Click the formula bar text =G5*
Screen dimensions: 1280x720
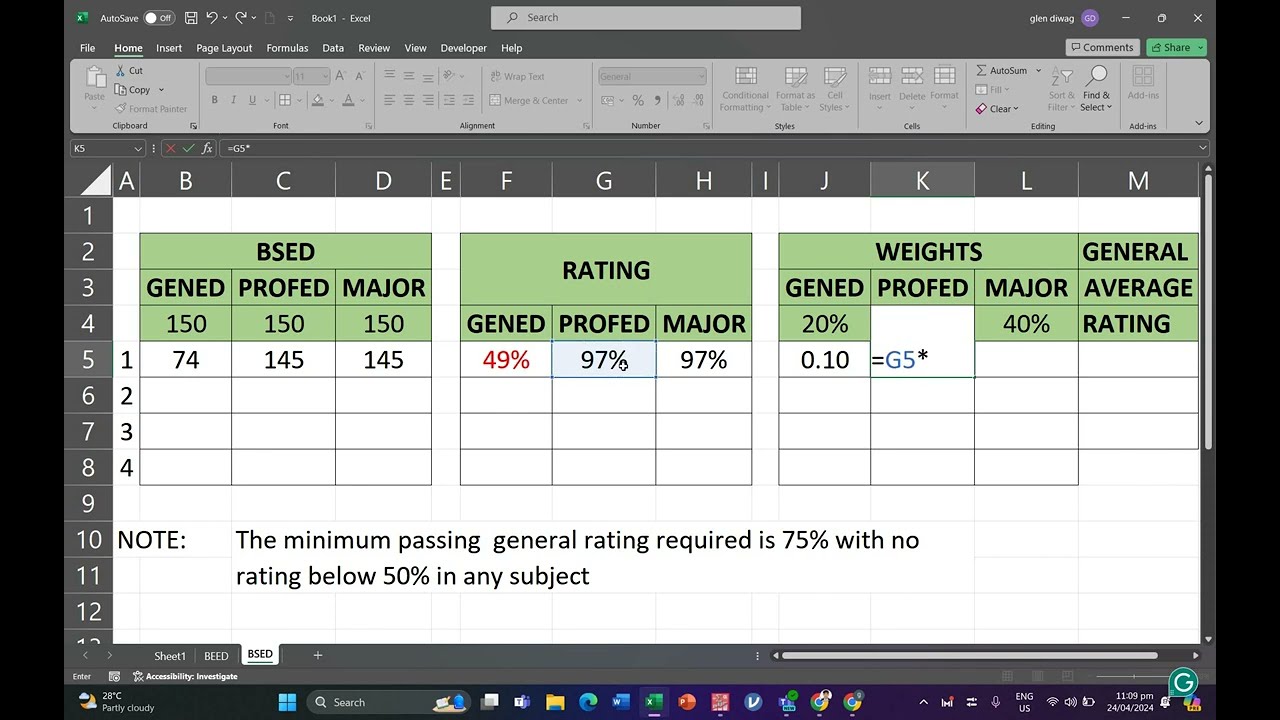click(x=239, y=148)
